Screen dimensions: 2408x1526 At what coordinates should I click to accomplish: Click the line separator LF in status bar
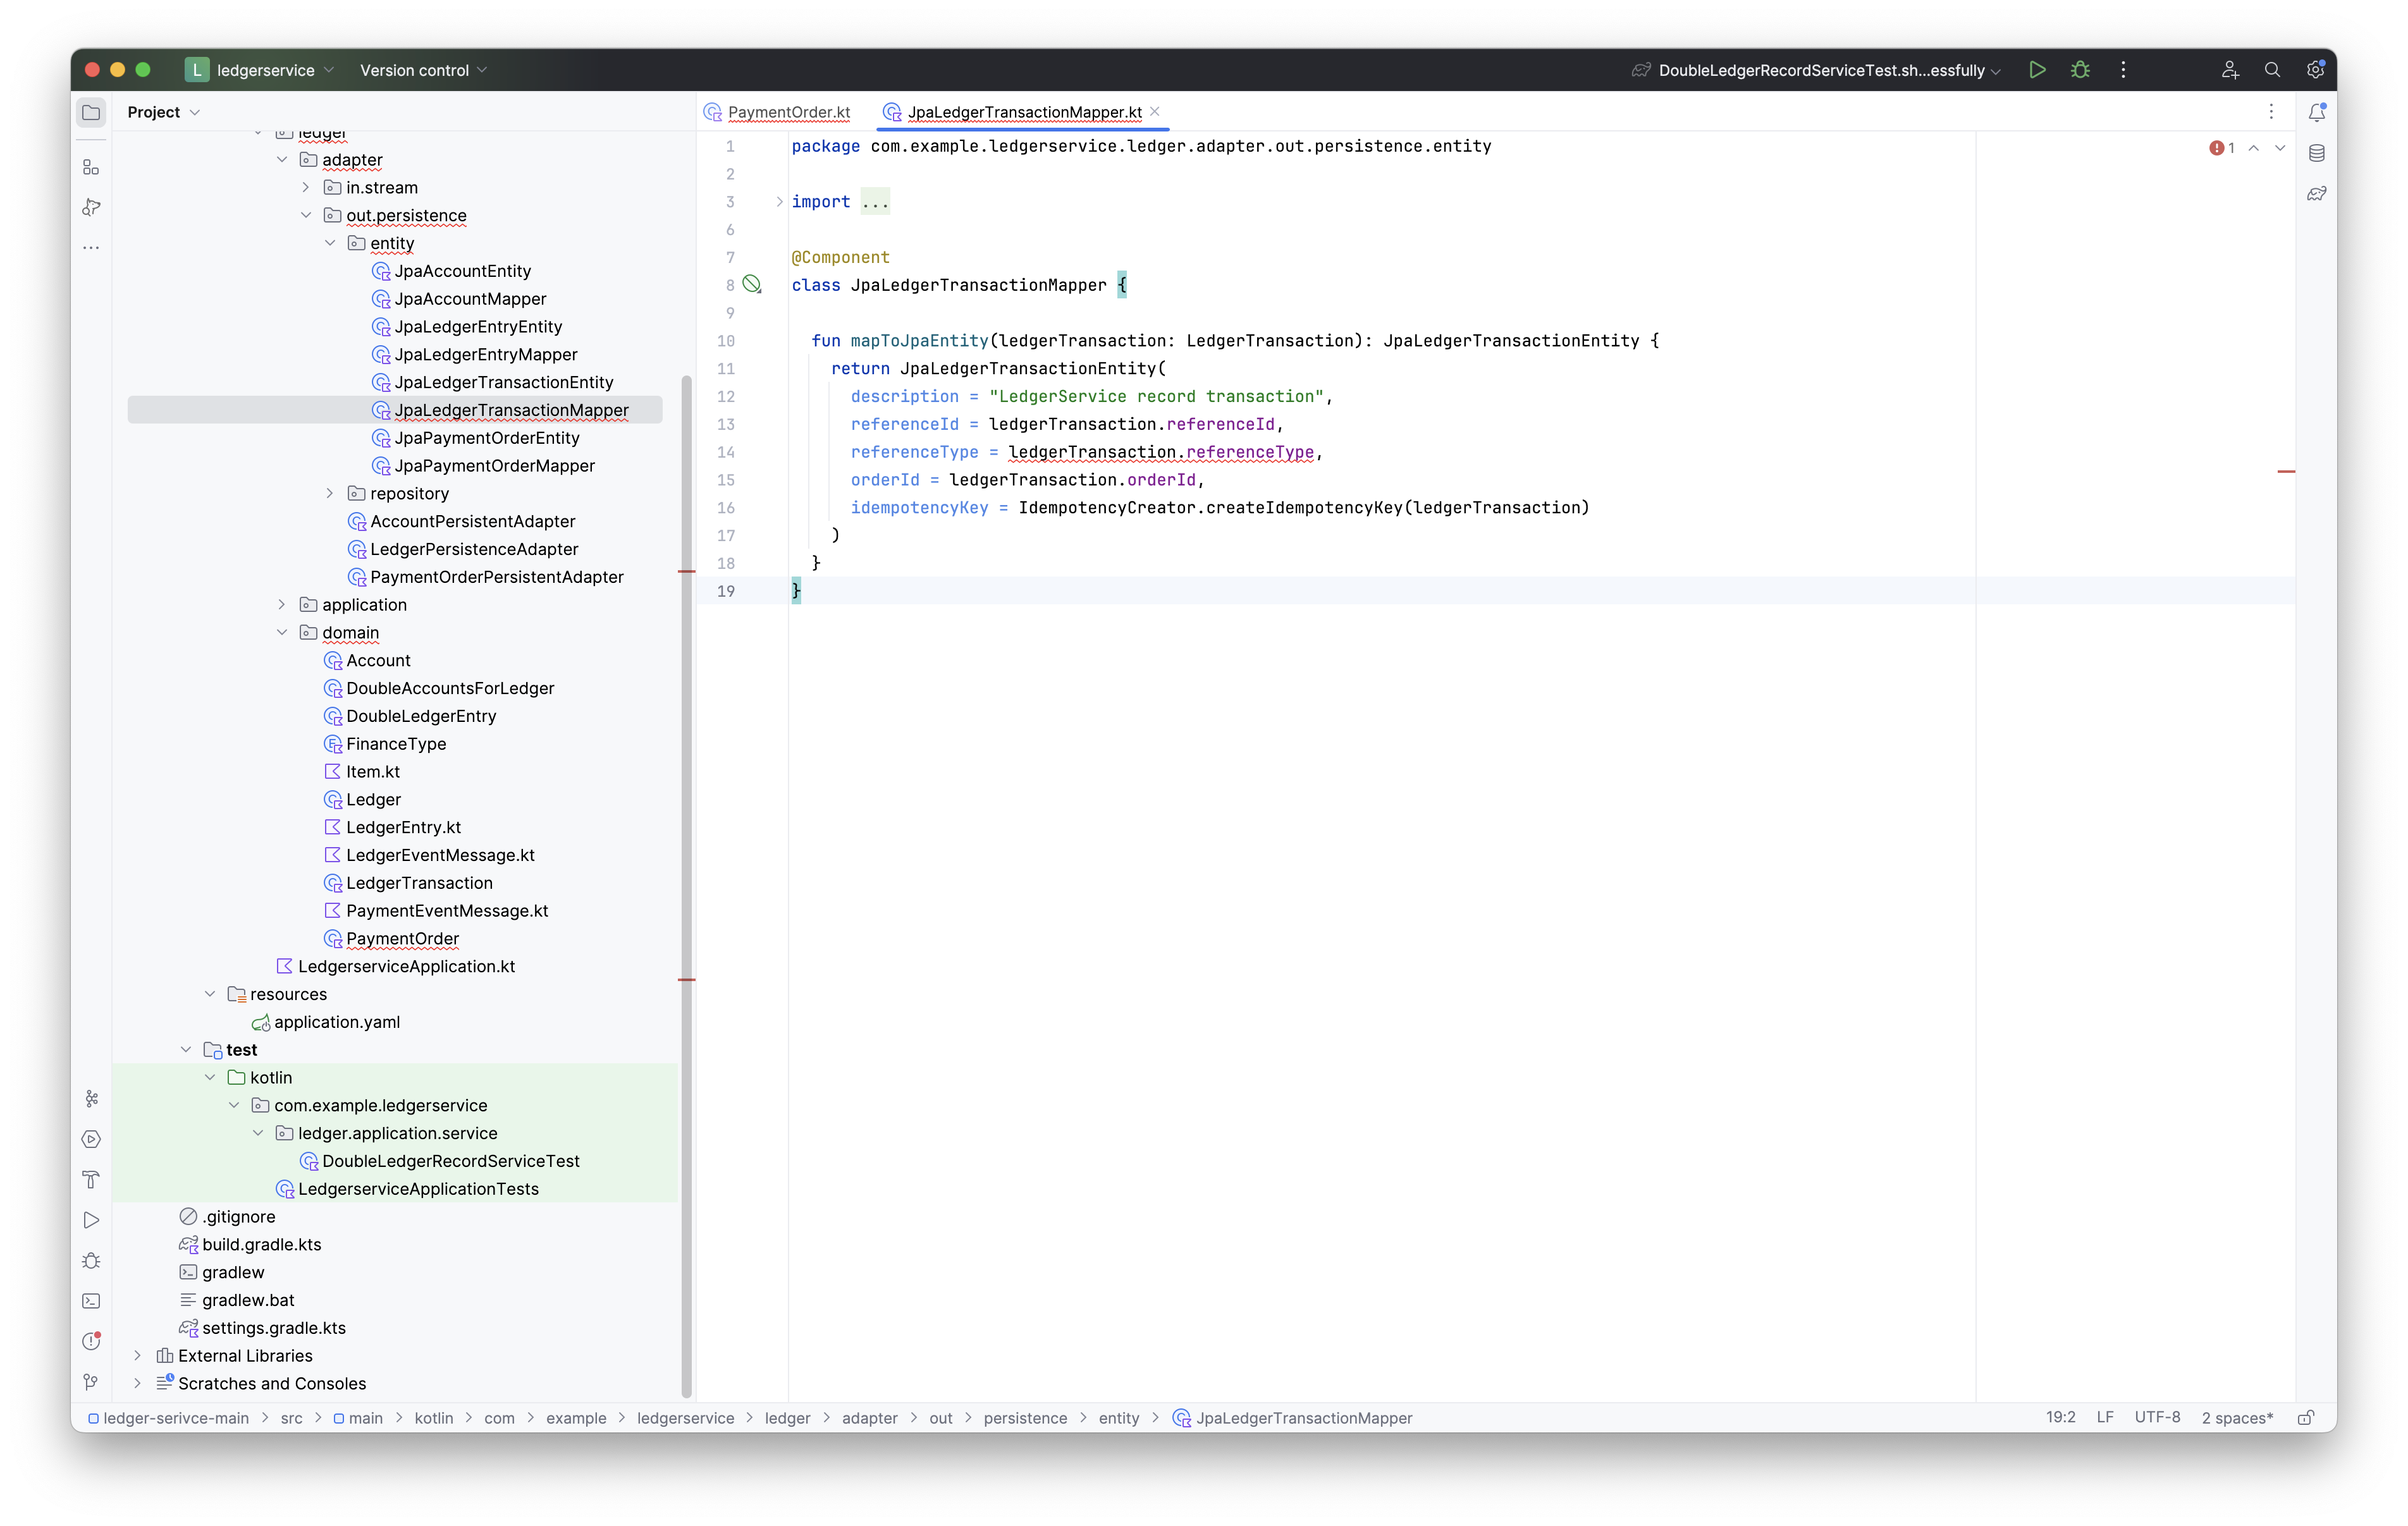point(2105,1417)
